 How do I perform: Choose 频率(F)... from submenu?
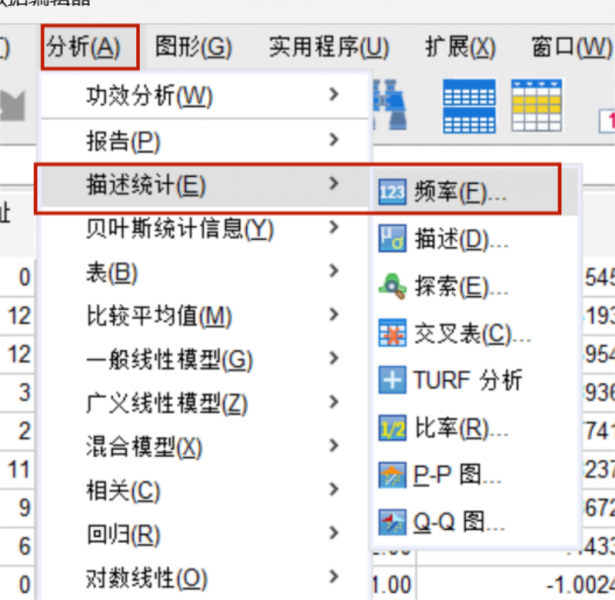[476, 192]
